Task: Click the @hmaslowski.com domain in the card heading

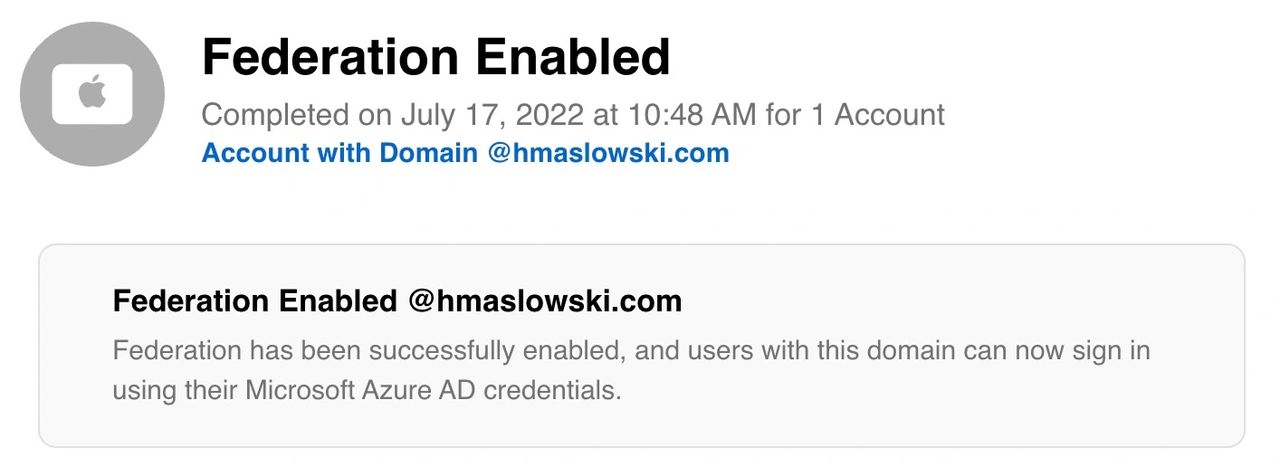Action: coord(544,301)
